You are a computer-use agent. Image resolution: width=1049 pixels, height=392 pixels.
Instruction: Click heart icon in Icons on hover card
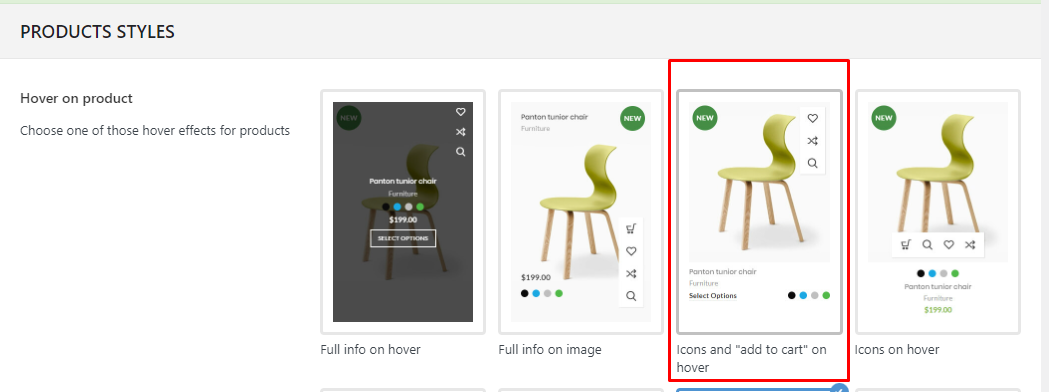(x=949, y=245)
